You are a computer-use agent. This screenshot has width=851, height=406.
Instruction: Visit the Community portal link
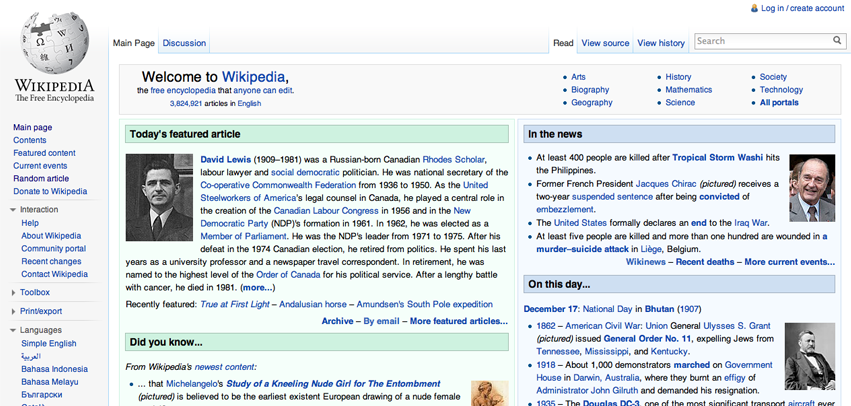click(54, 249)
